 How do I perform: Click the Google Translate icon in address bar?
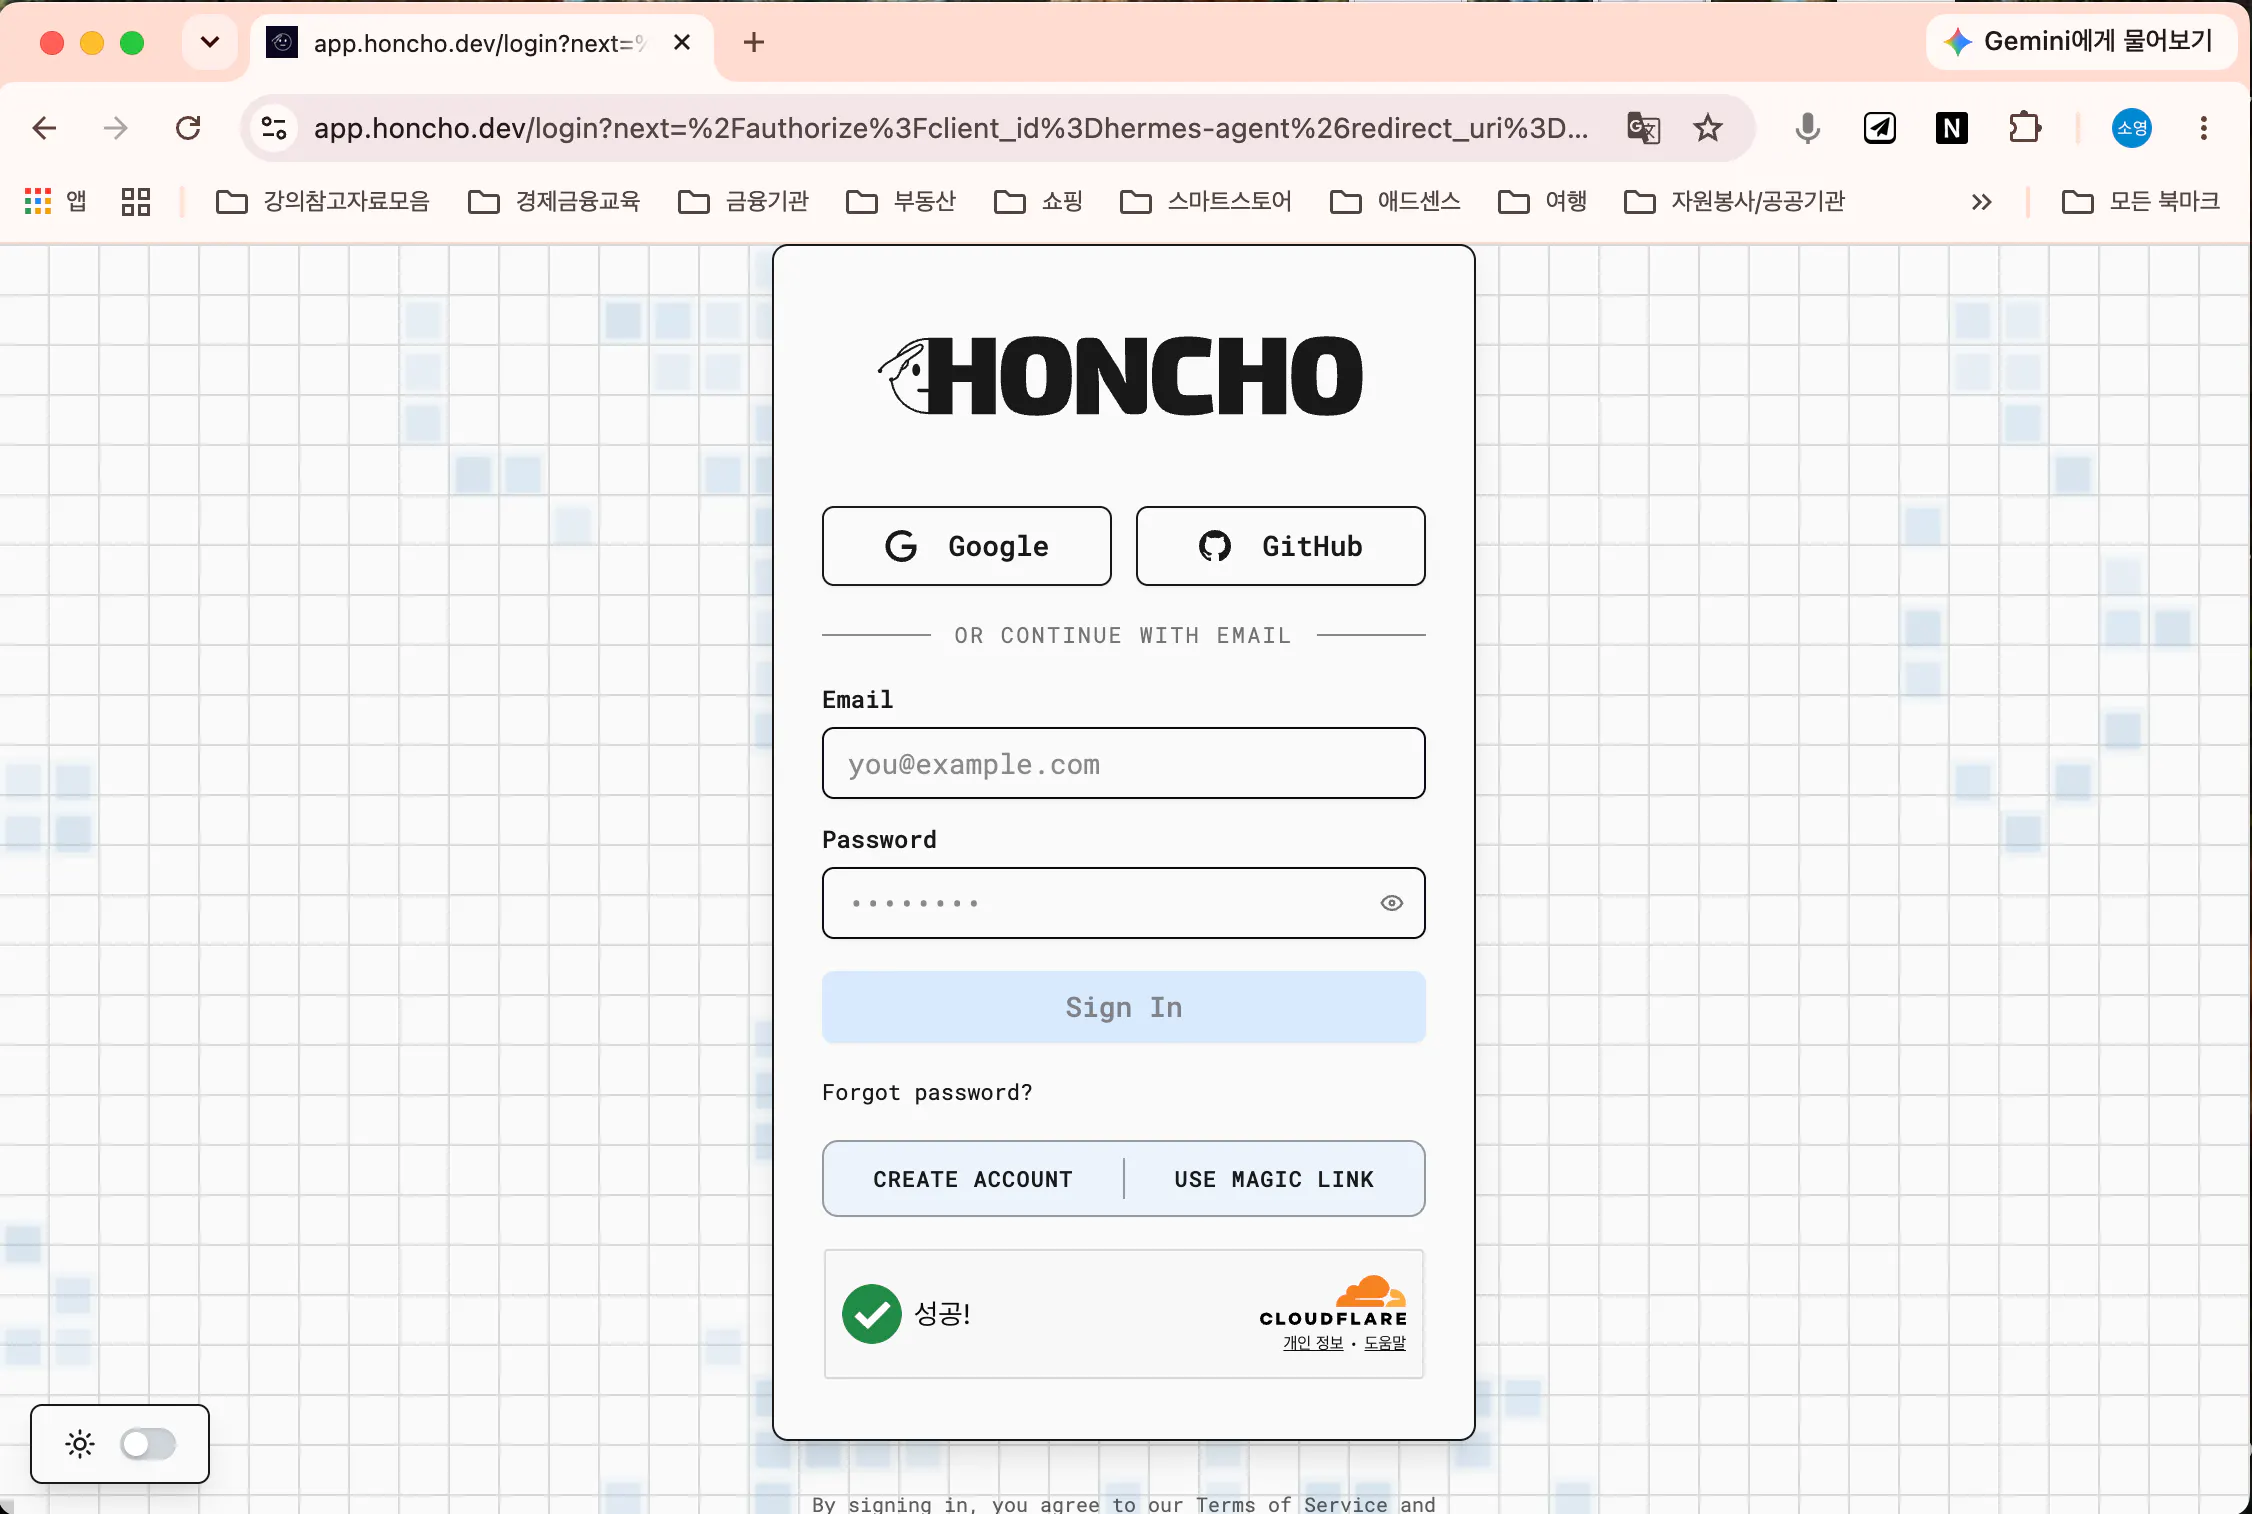[1644, 128]
